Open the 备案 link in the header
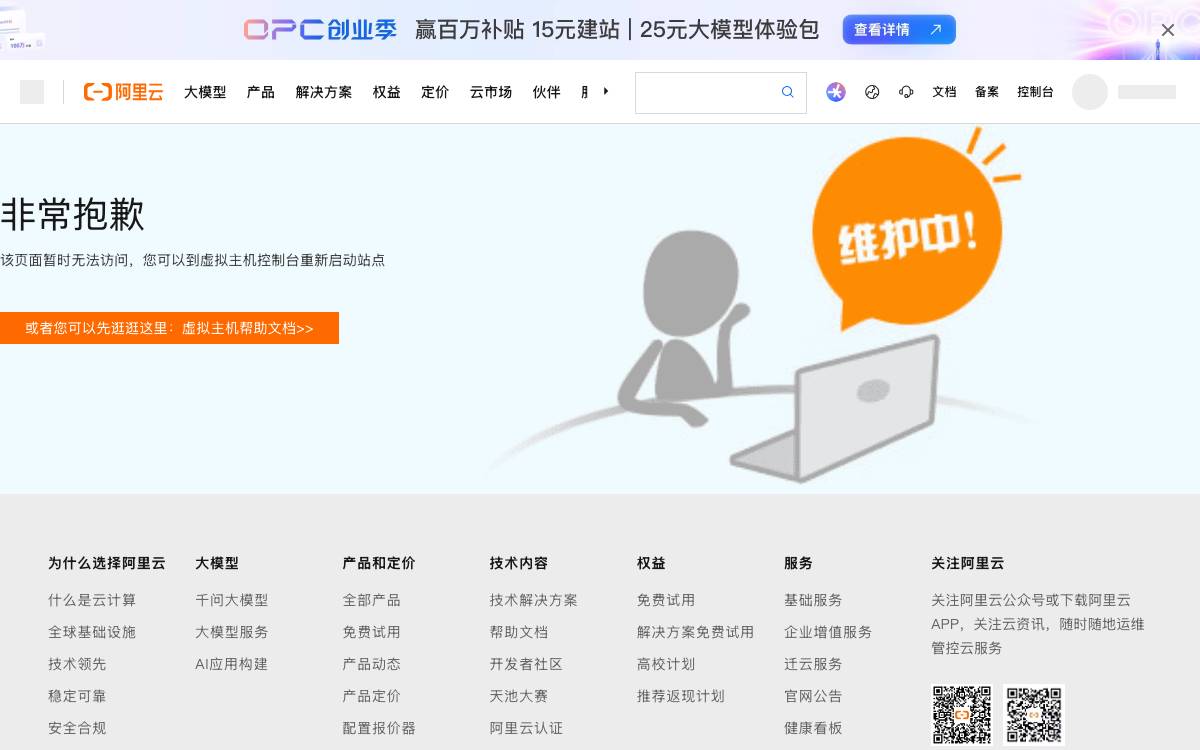This screenshot has width=1200, height=750. point(987,92)
